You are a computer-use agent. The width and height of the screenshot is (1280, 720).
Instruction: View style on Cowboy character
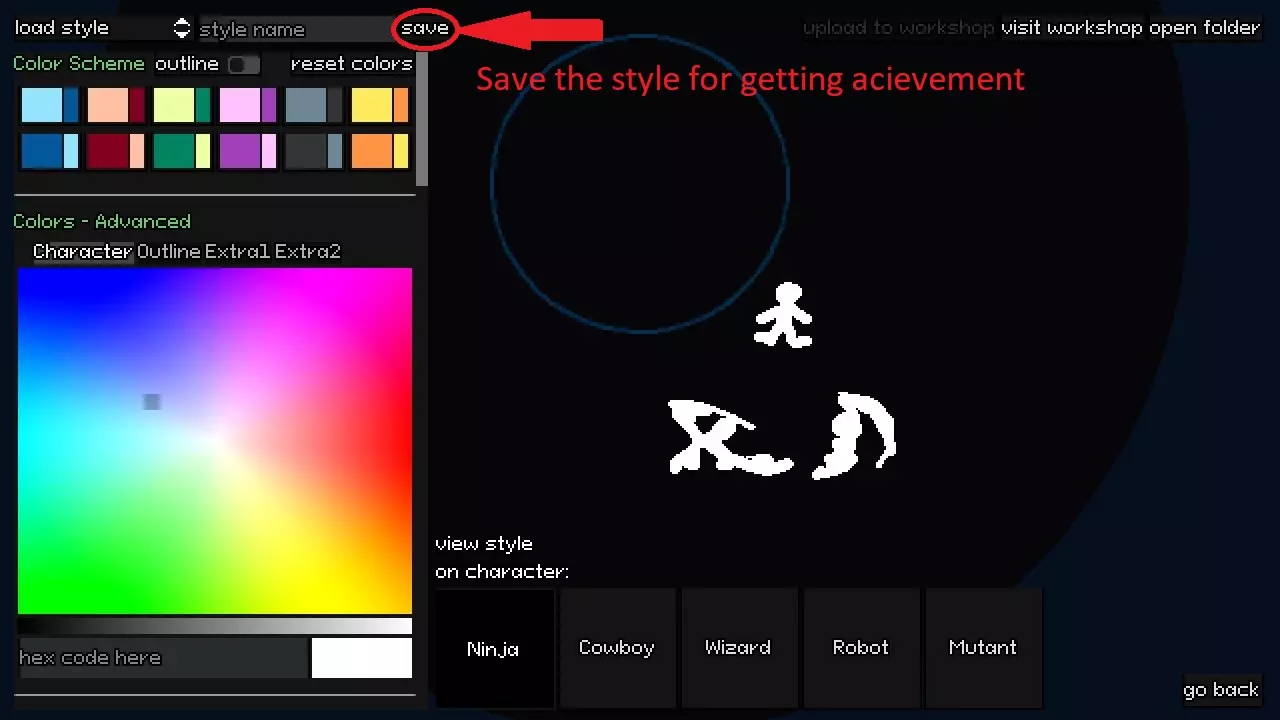click(617, 648)
